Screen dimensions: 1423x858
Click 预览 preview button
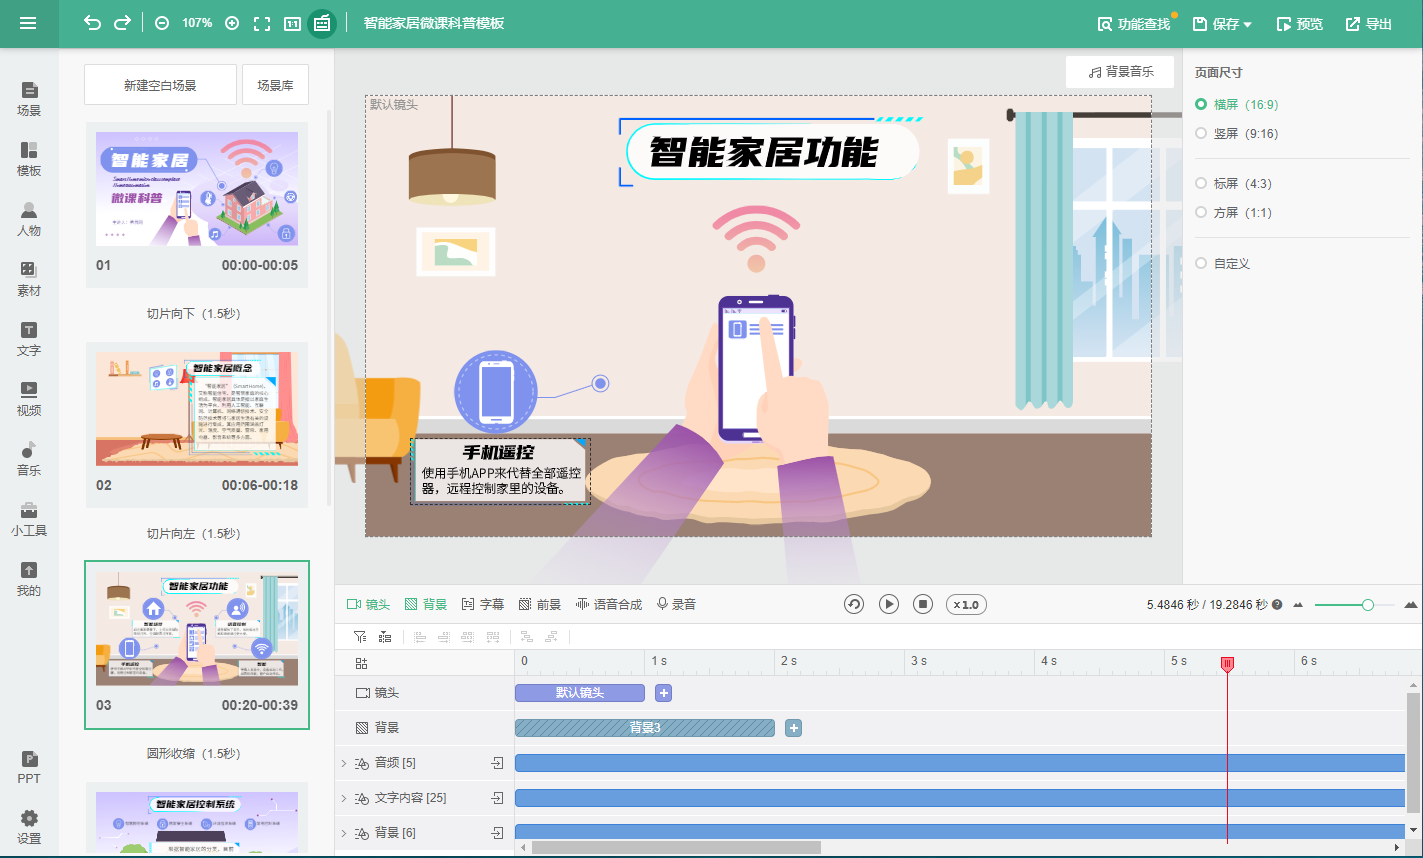tap(1300, 24)
